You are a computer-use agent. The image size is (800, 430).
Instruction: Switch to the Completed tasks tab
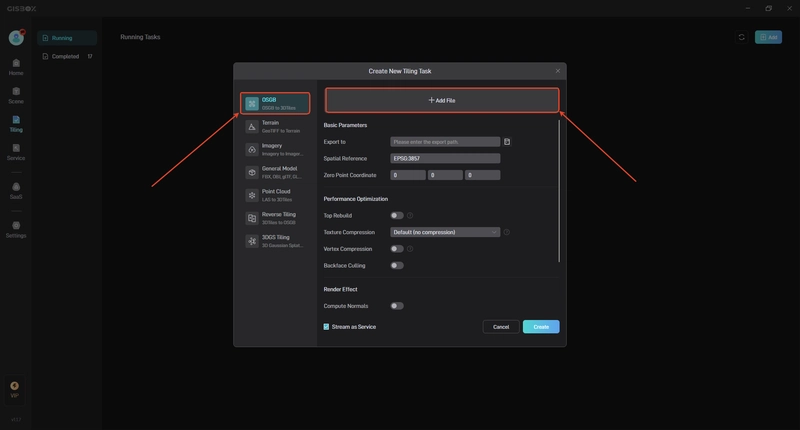pyautogui.click(x=67, y=57)
